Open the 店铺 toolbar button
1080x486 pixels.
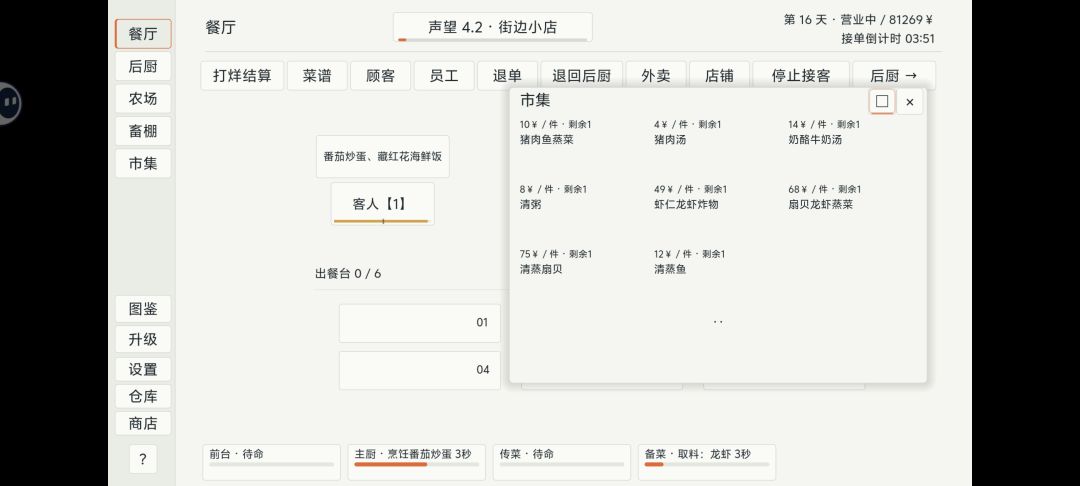[x=719, y=76]
